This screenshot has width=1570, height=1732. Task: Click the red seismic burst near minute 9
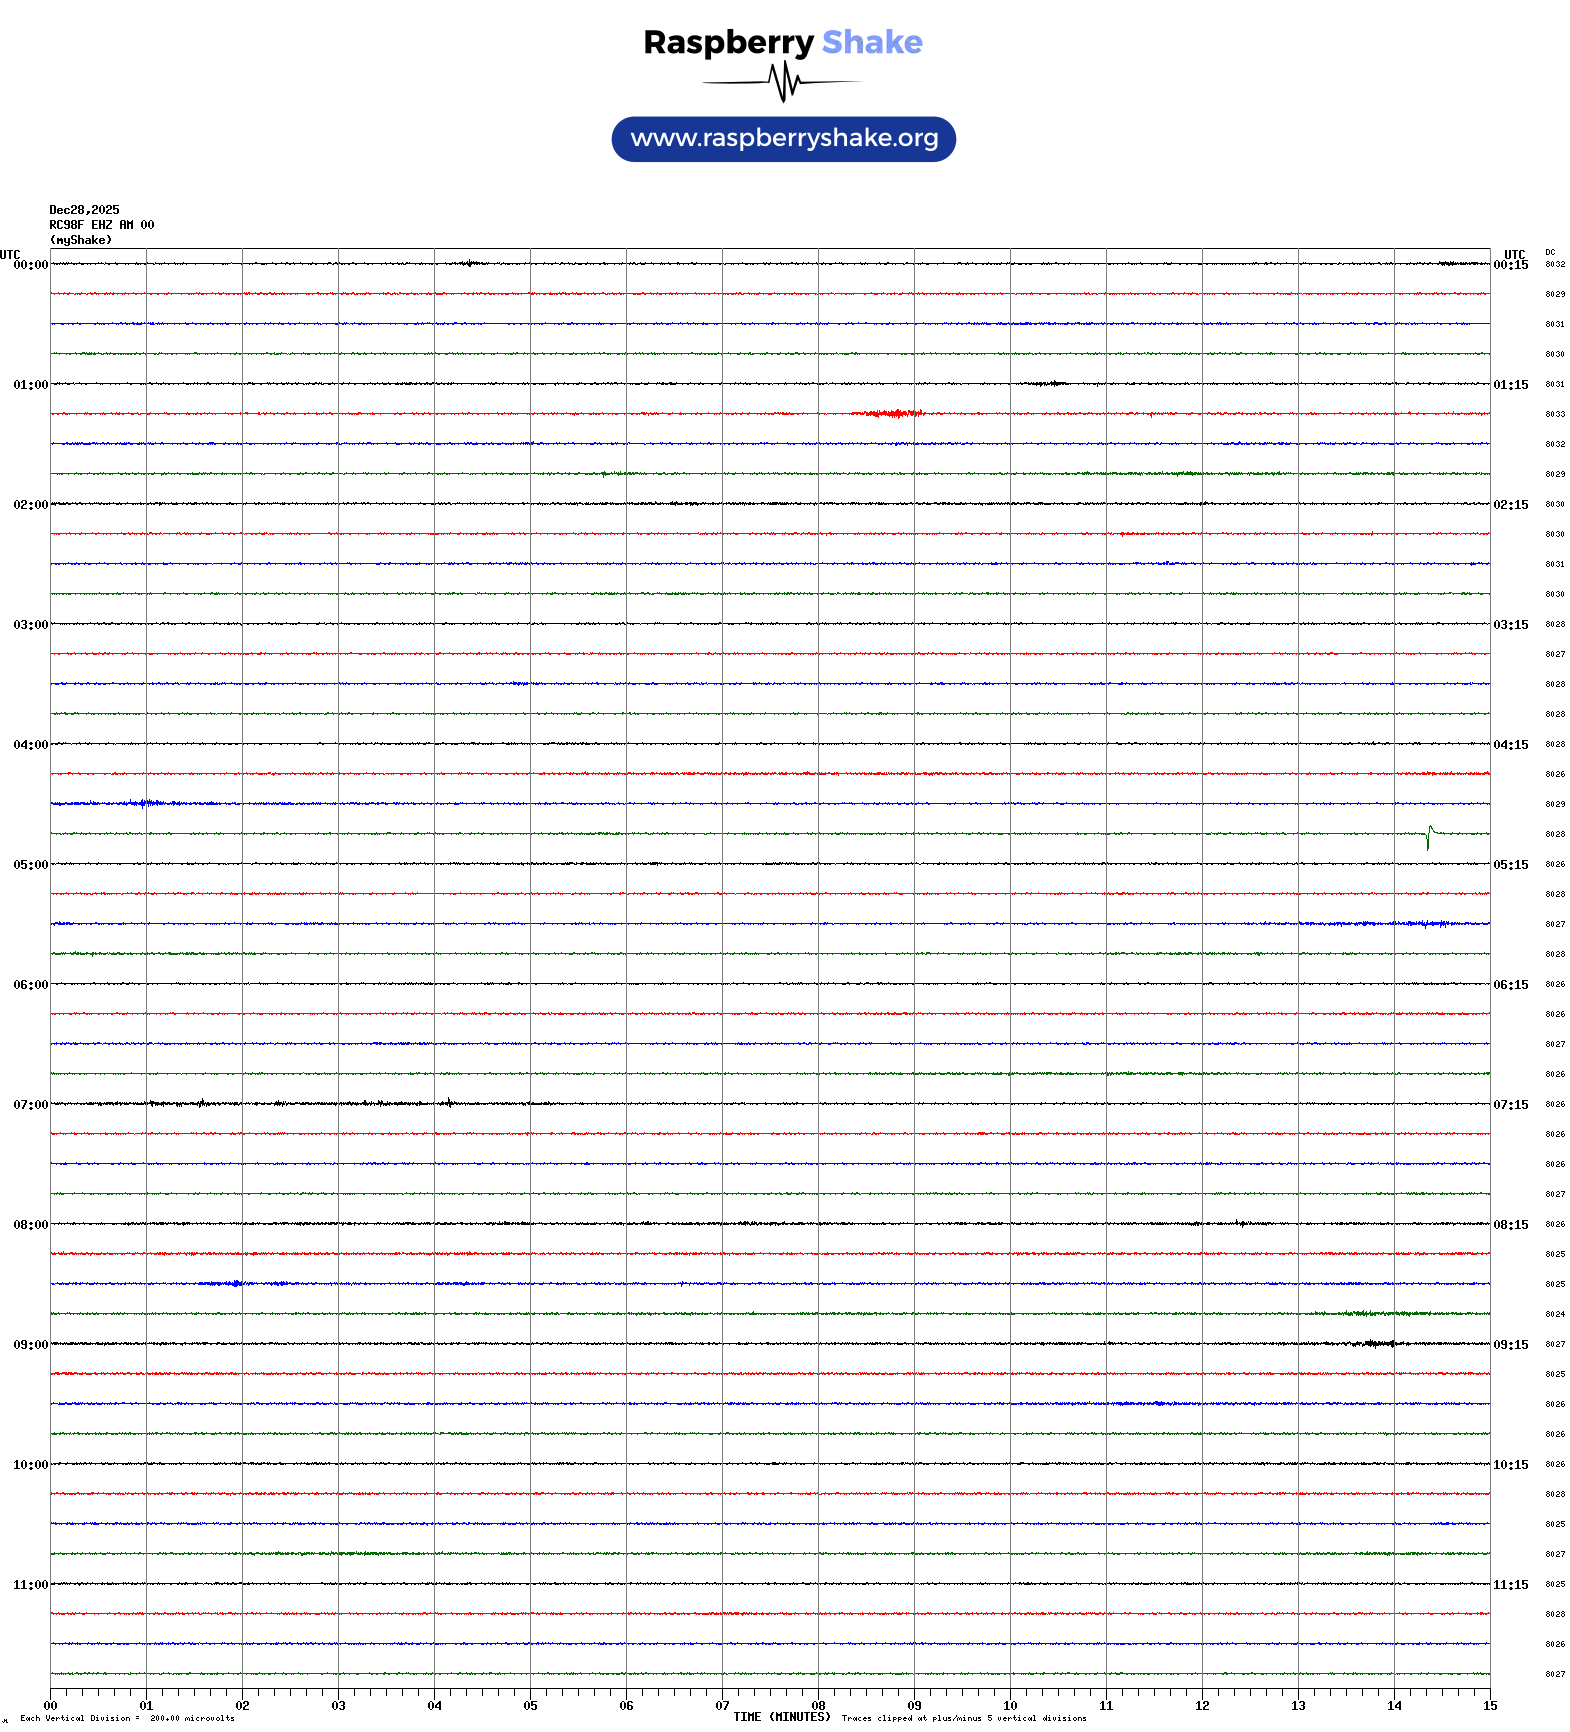[889, 413]
